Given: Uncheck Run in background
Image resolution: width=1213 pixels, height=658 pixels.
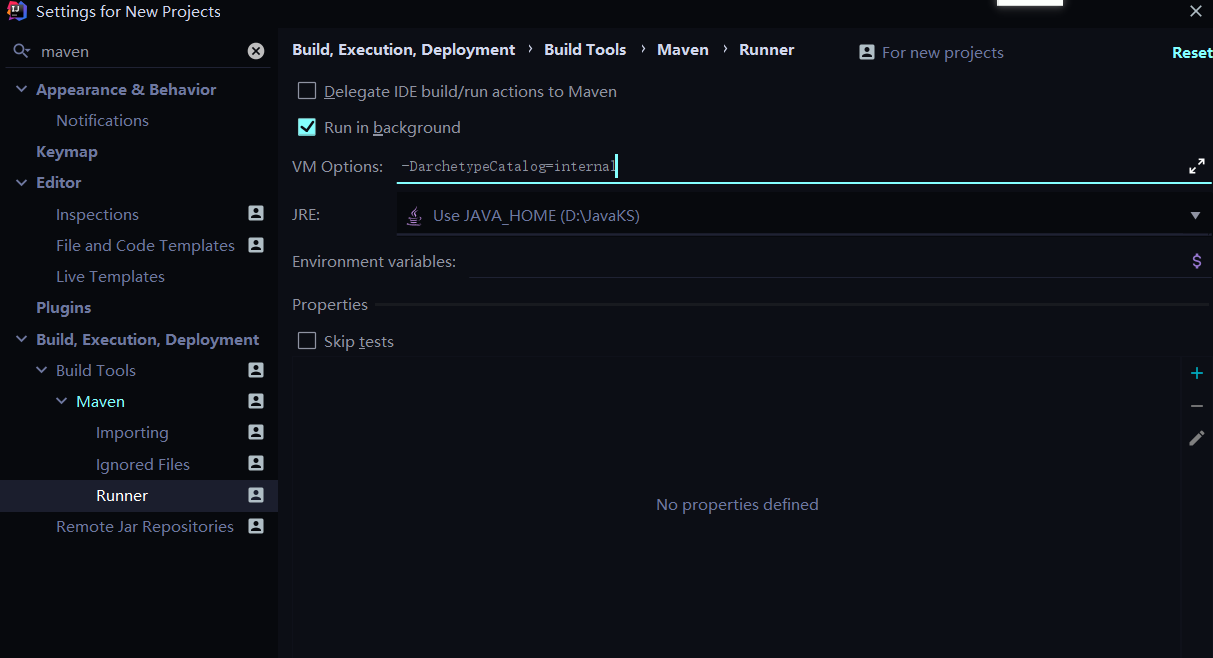Looking at the screenshot, I should tap(307, 127).
